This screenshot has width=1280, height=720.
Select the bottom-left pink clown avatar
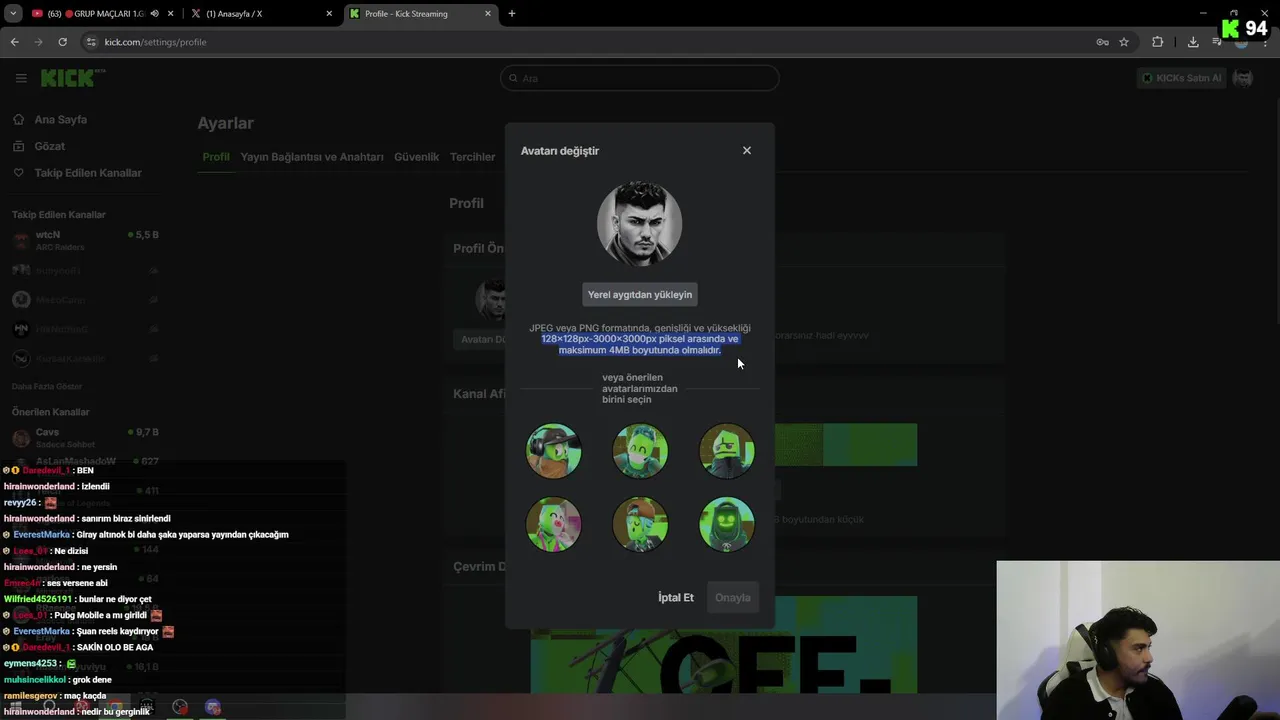coord(553,524)
